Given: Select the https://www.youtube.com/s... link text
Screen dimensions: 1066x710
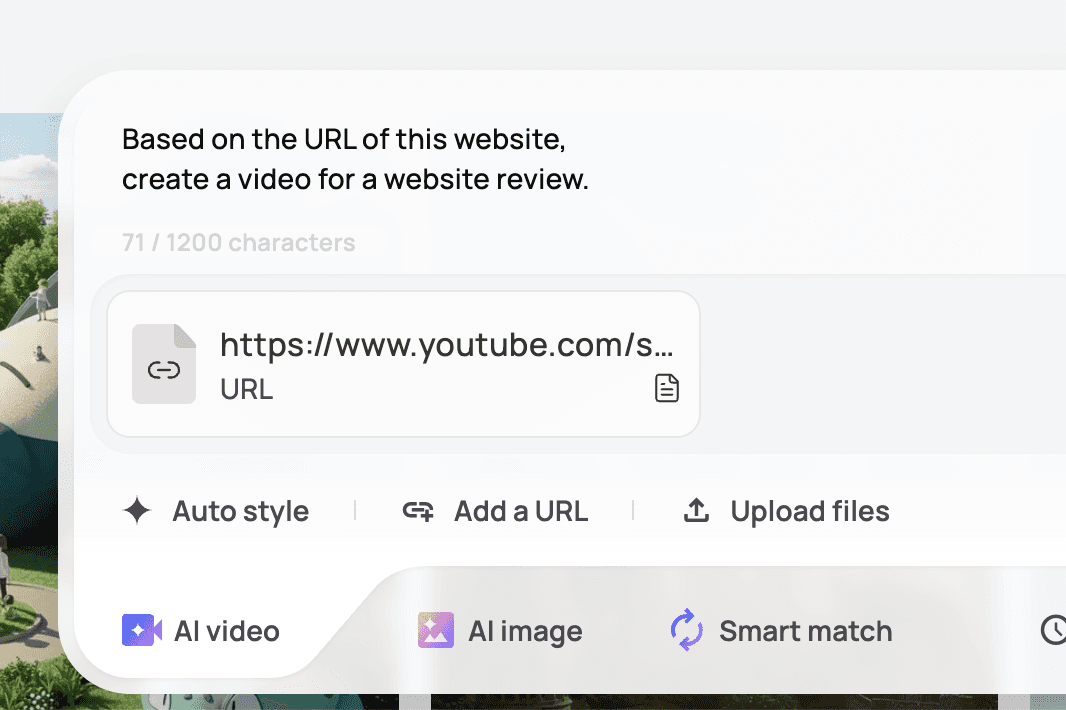Looking at the screenshot, I should (x=447, y=345).
